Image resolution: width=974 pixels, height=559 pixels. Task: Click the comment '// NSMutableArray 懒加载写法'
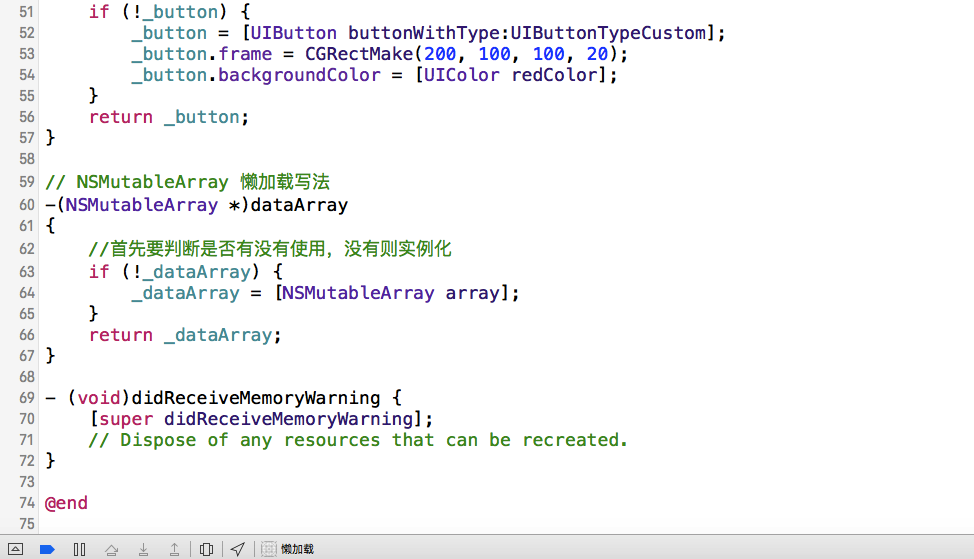point(188,182)
